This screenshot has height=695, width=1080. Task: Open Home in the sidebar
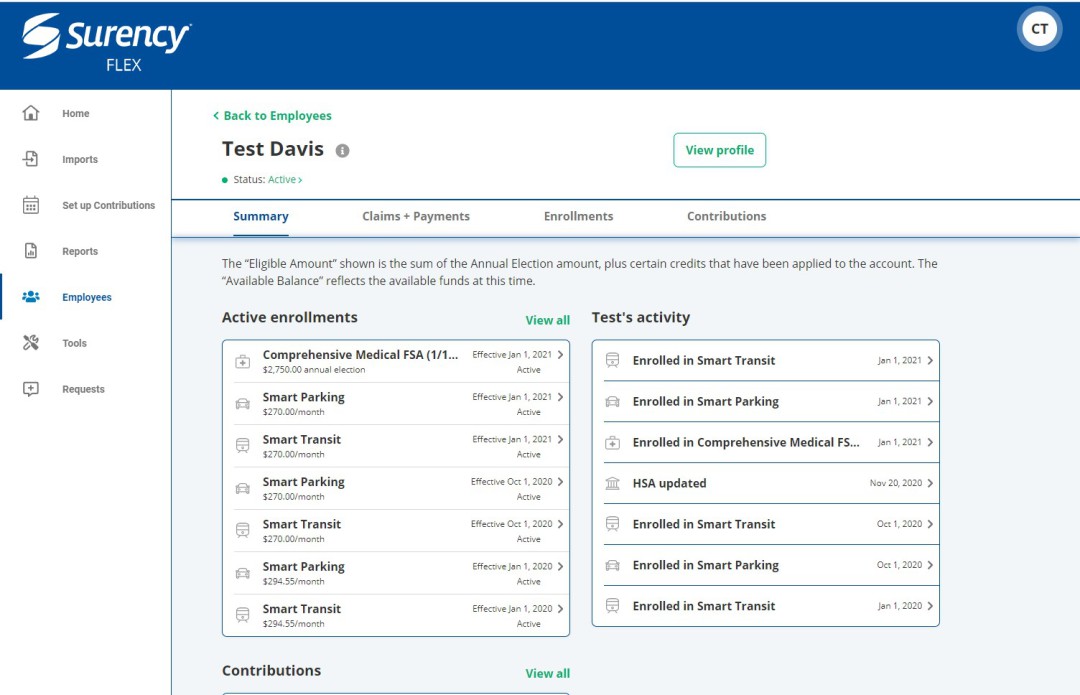pyautogui.click(x=76, y=114)
